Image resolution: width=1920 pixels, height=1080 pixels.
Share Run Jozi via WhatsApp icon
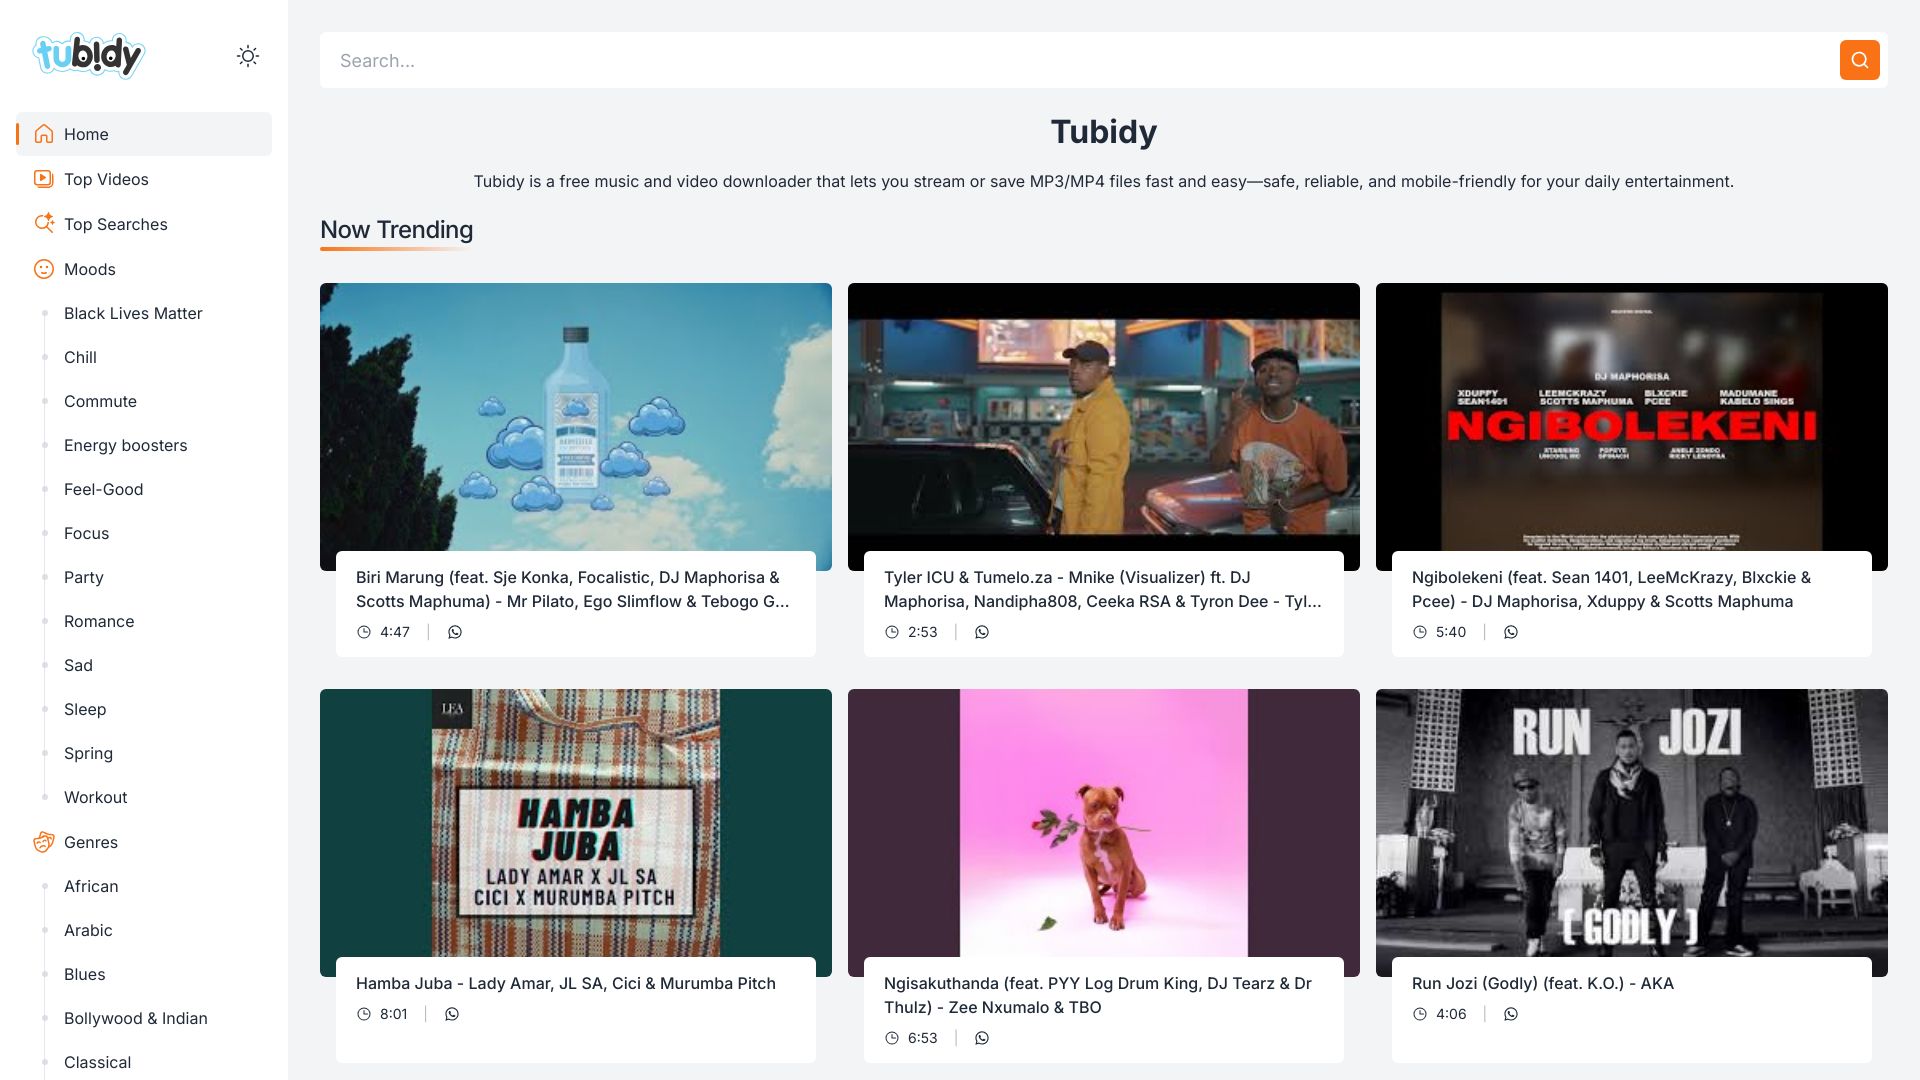1511,1014
